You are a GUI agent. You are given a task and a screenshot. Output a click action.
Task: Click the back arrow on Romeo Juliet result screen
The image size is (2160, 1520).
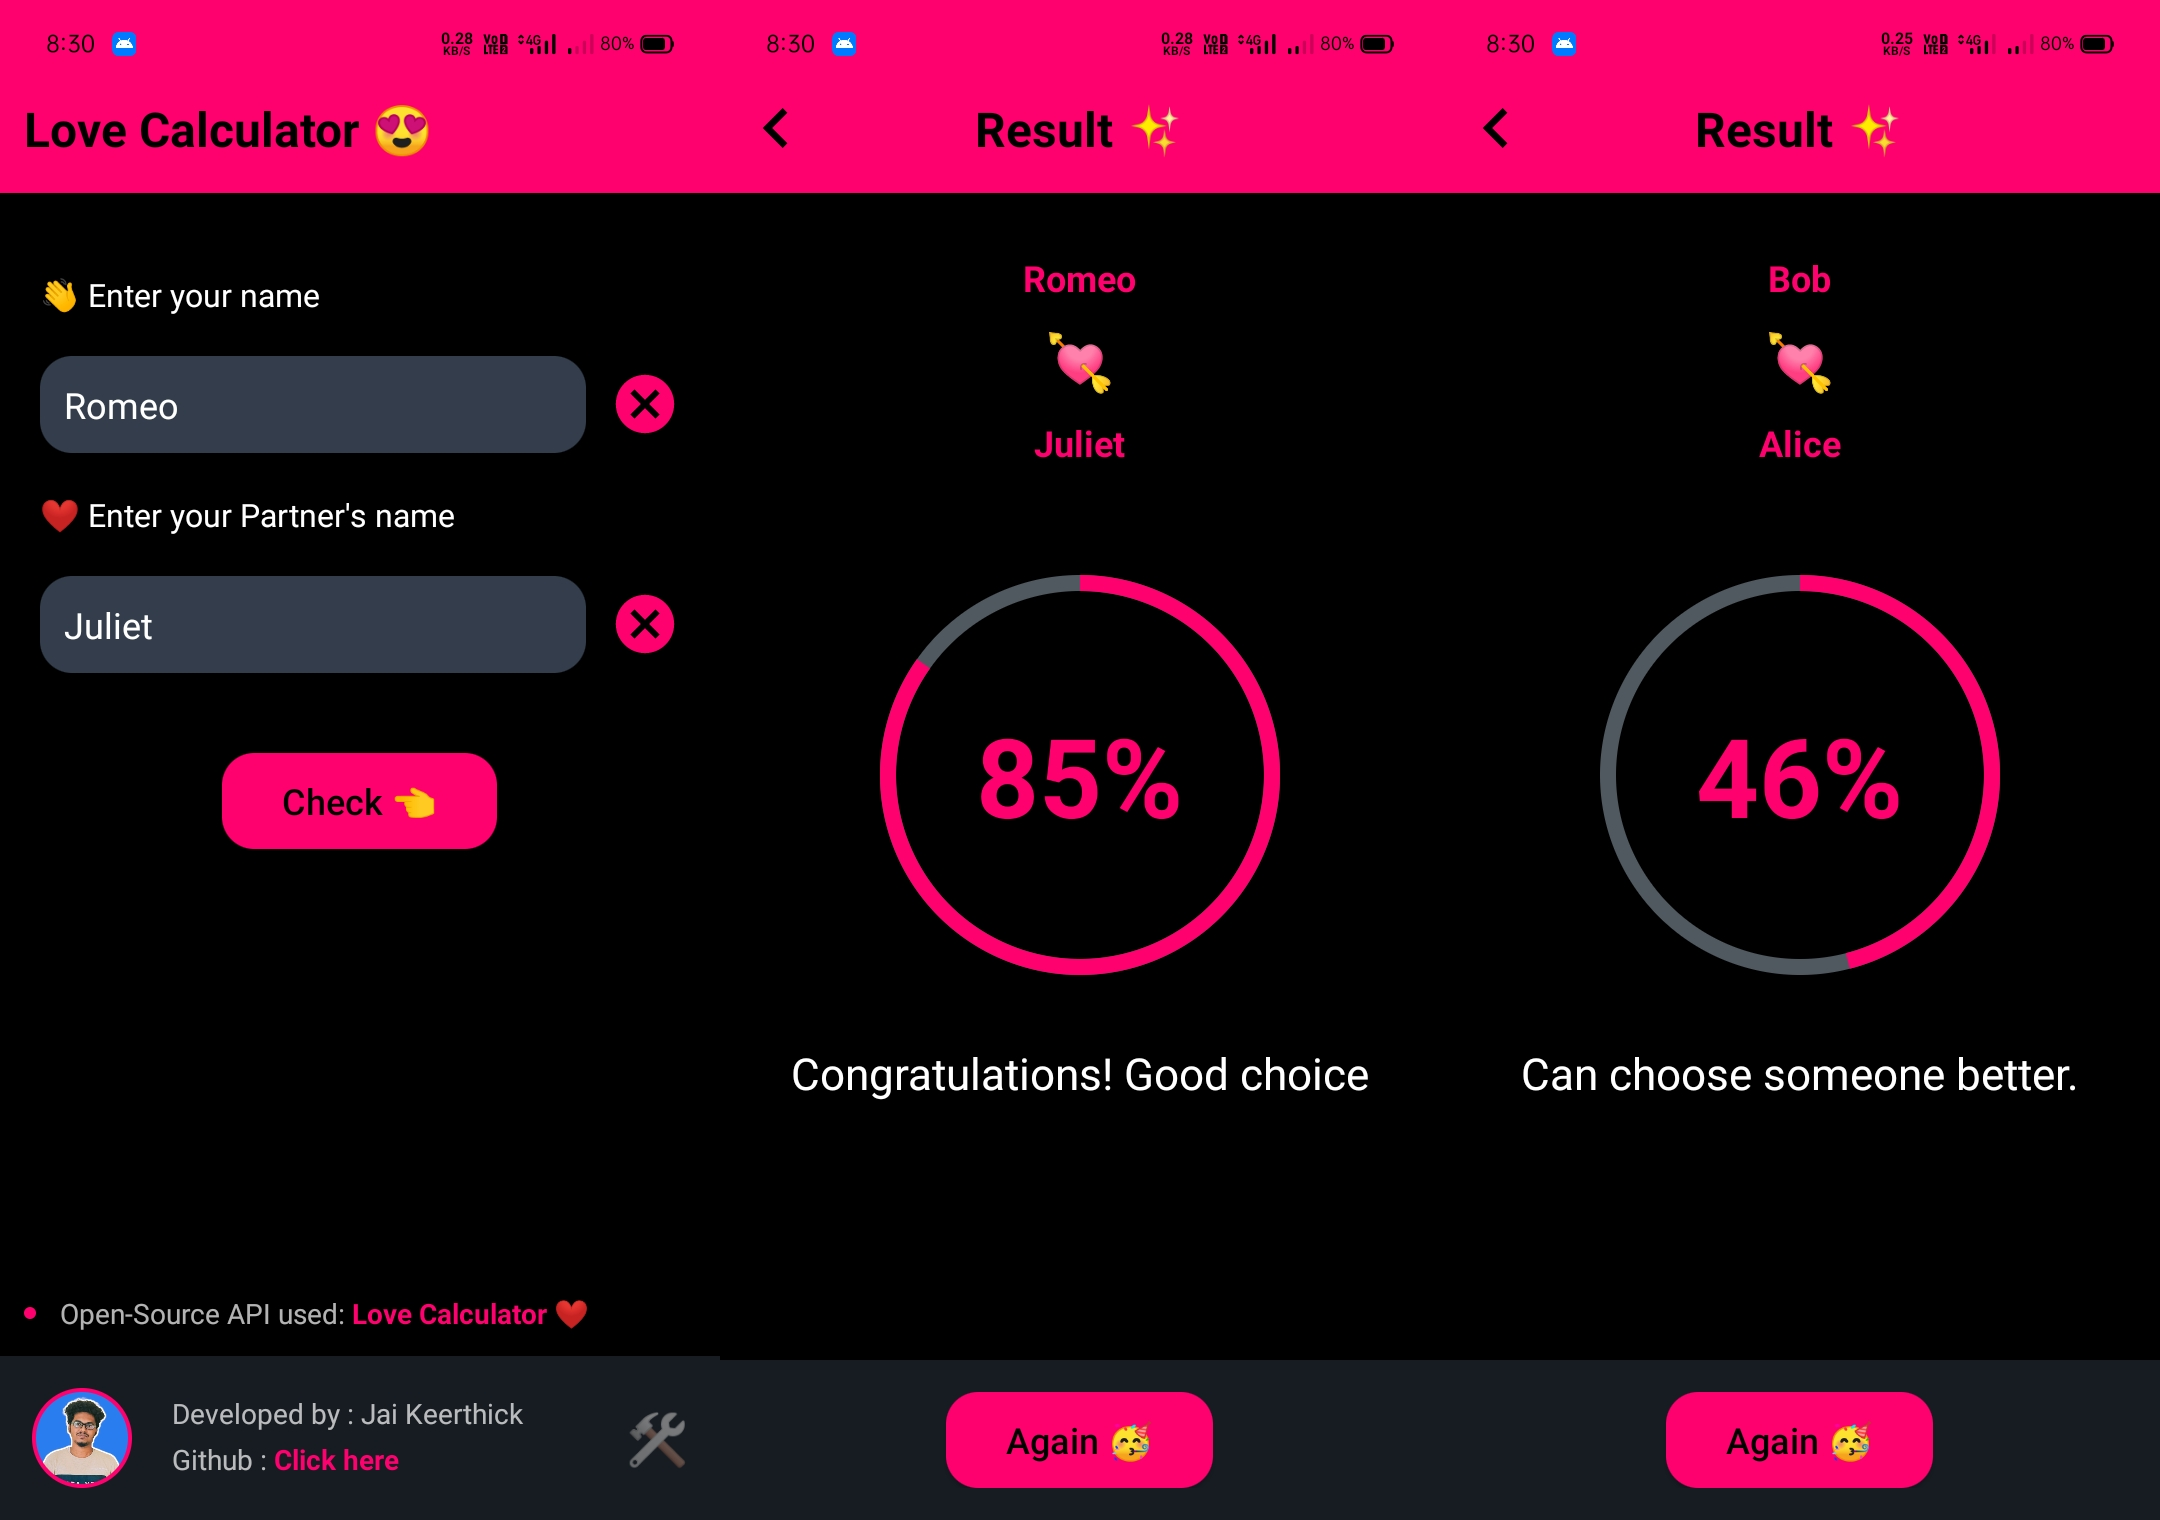(x=776, y=130)
